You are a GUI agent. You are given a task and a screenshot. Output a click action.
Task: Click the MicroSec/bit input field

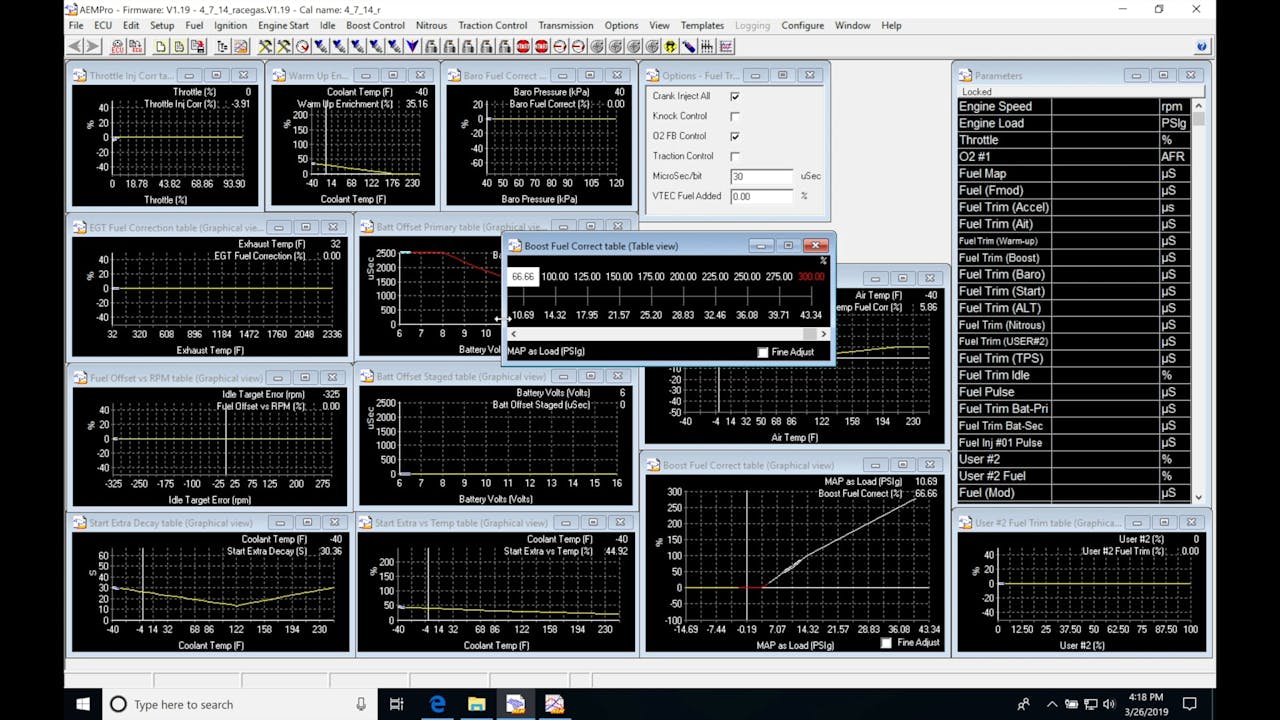coord(761,176)
